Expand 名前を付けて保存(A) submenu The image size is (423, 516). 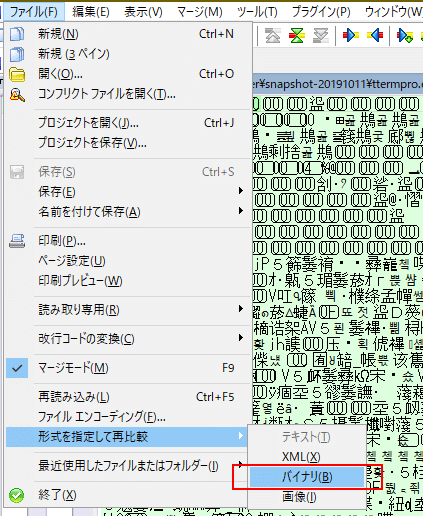(128, 212)
